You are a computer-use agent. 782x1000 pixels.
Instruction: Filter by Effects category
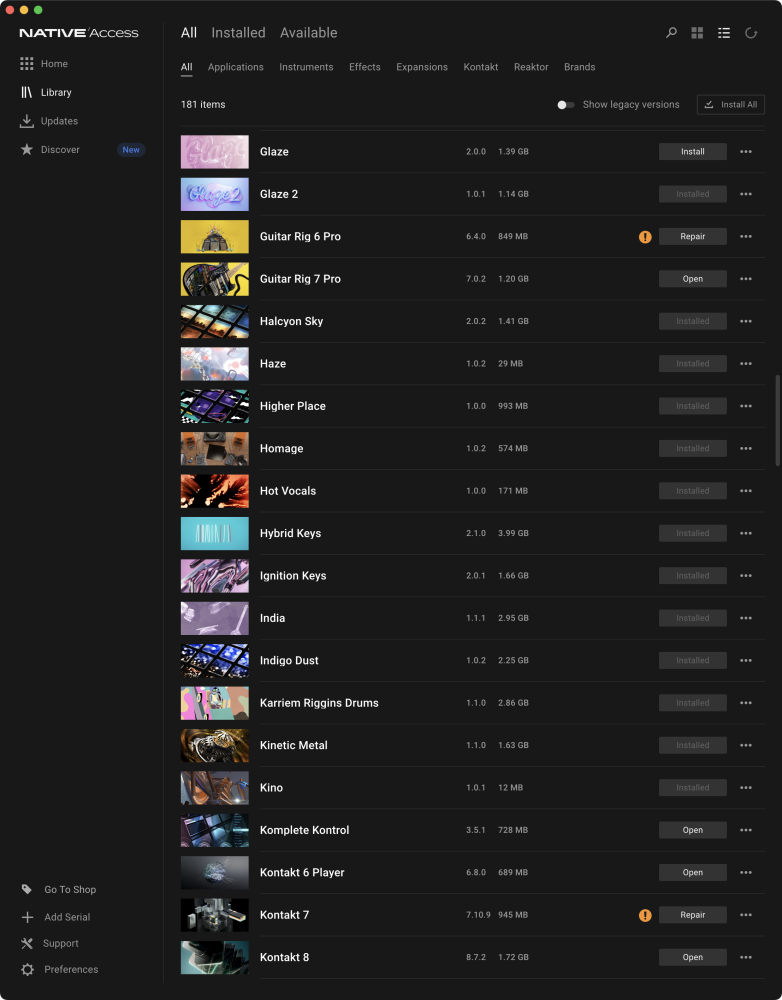pos(365,67)
